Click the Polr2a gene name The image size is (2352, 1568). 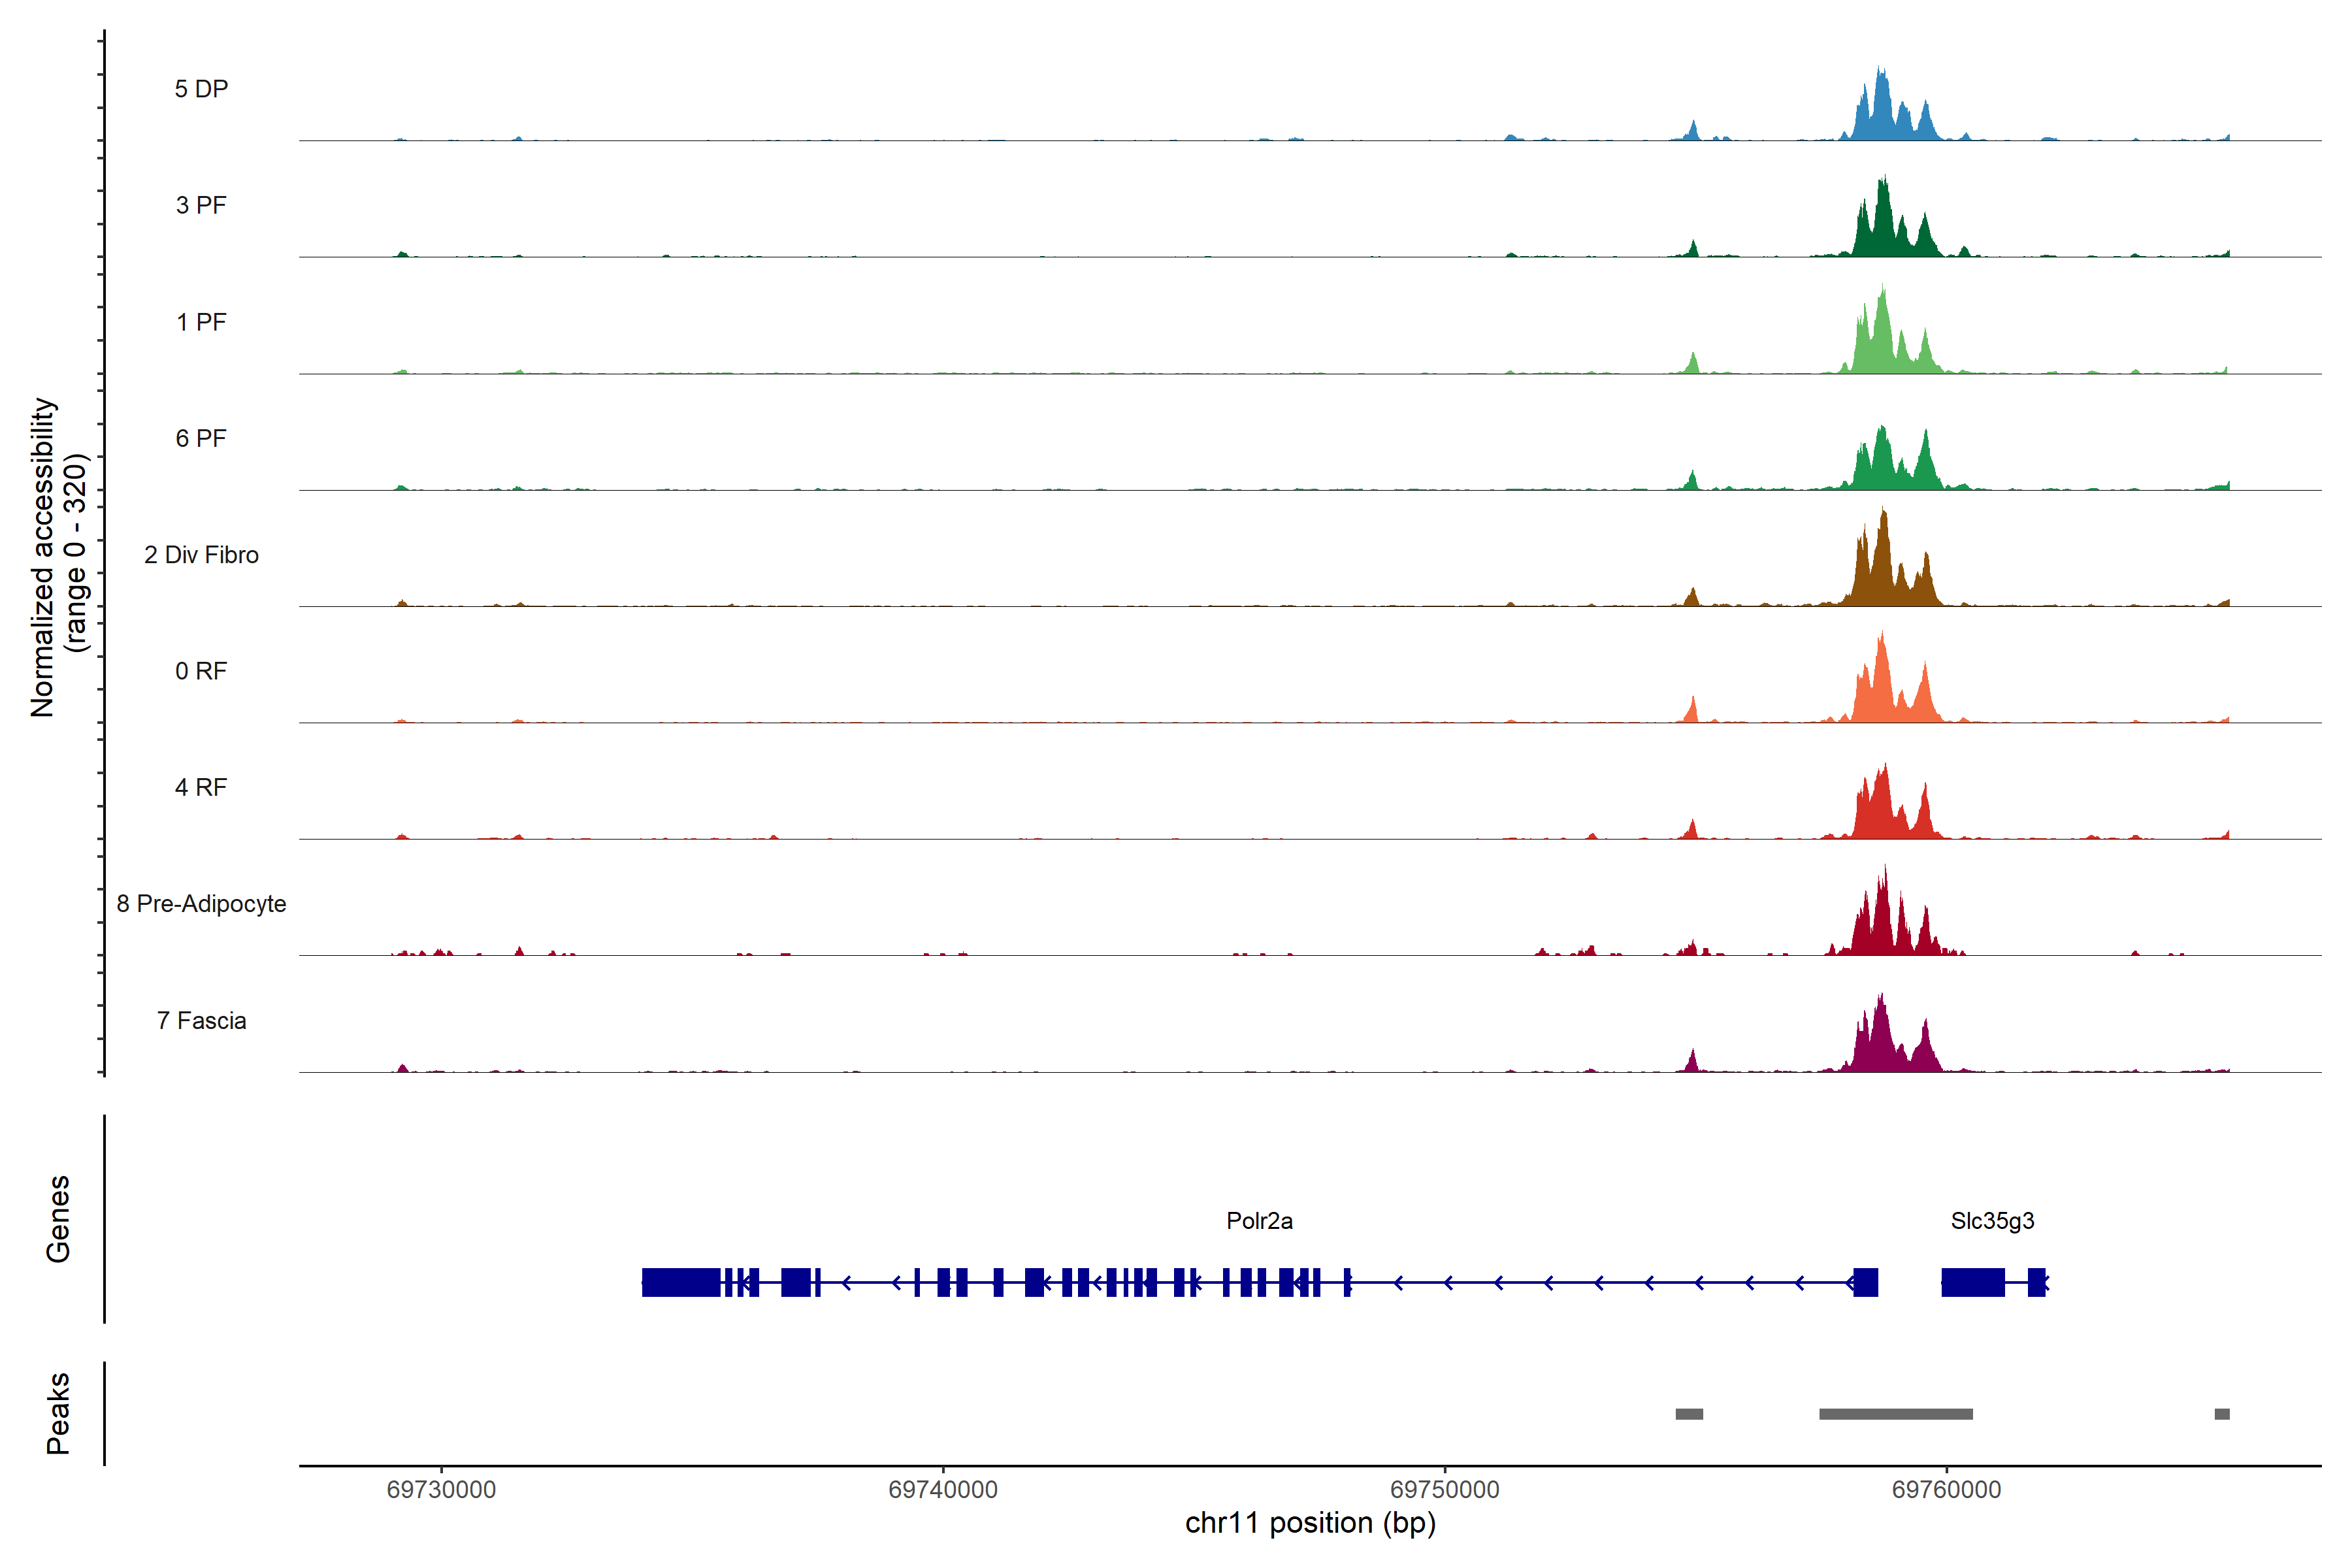[x=1259, y=1221]
